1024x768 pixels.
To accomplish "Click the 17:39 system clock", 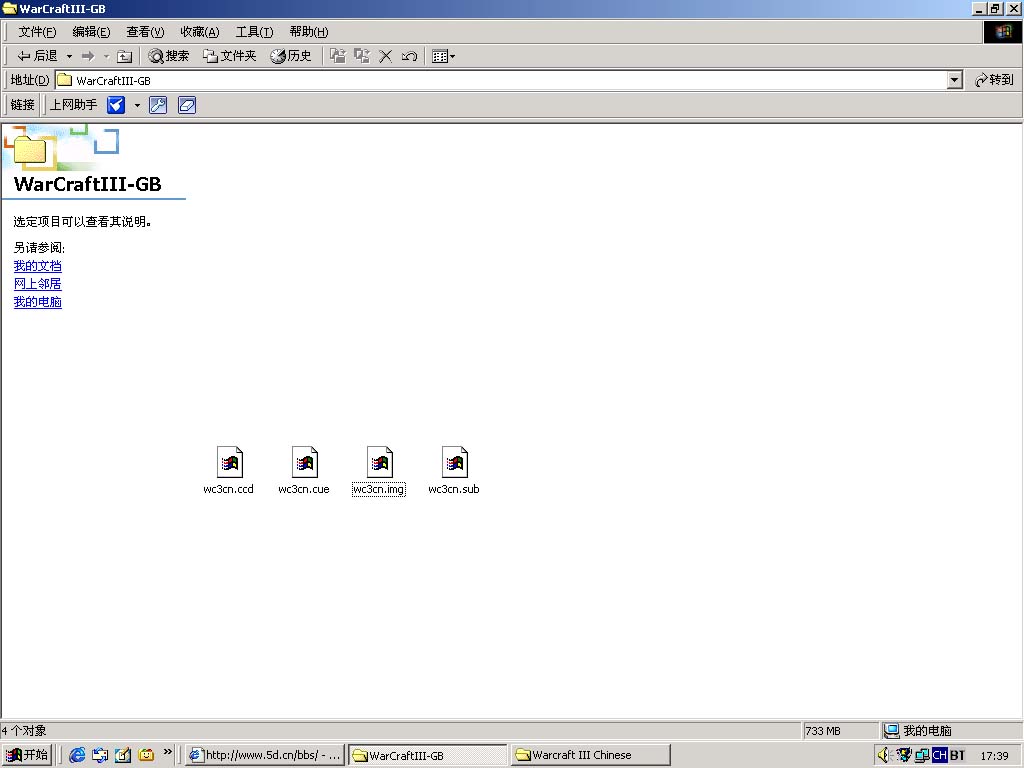I will pyautogui.click(x=995, y=756).
